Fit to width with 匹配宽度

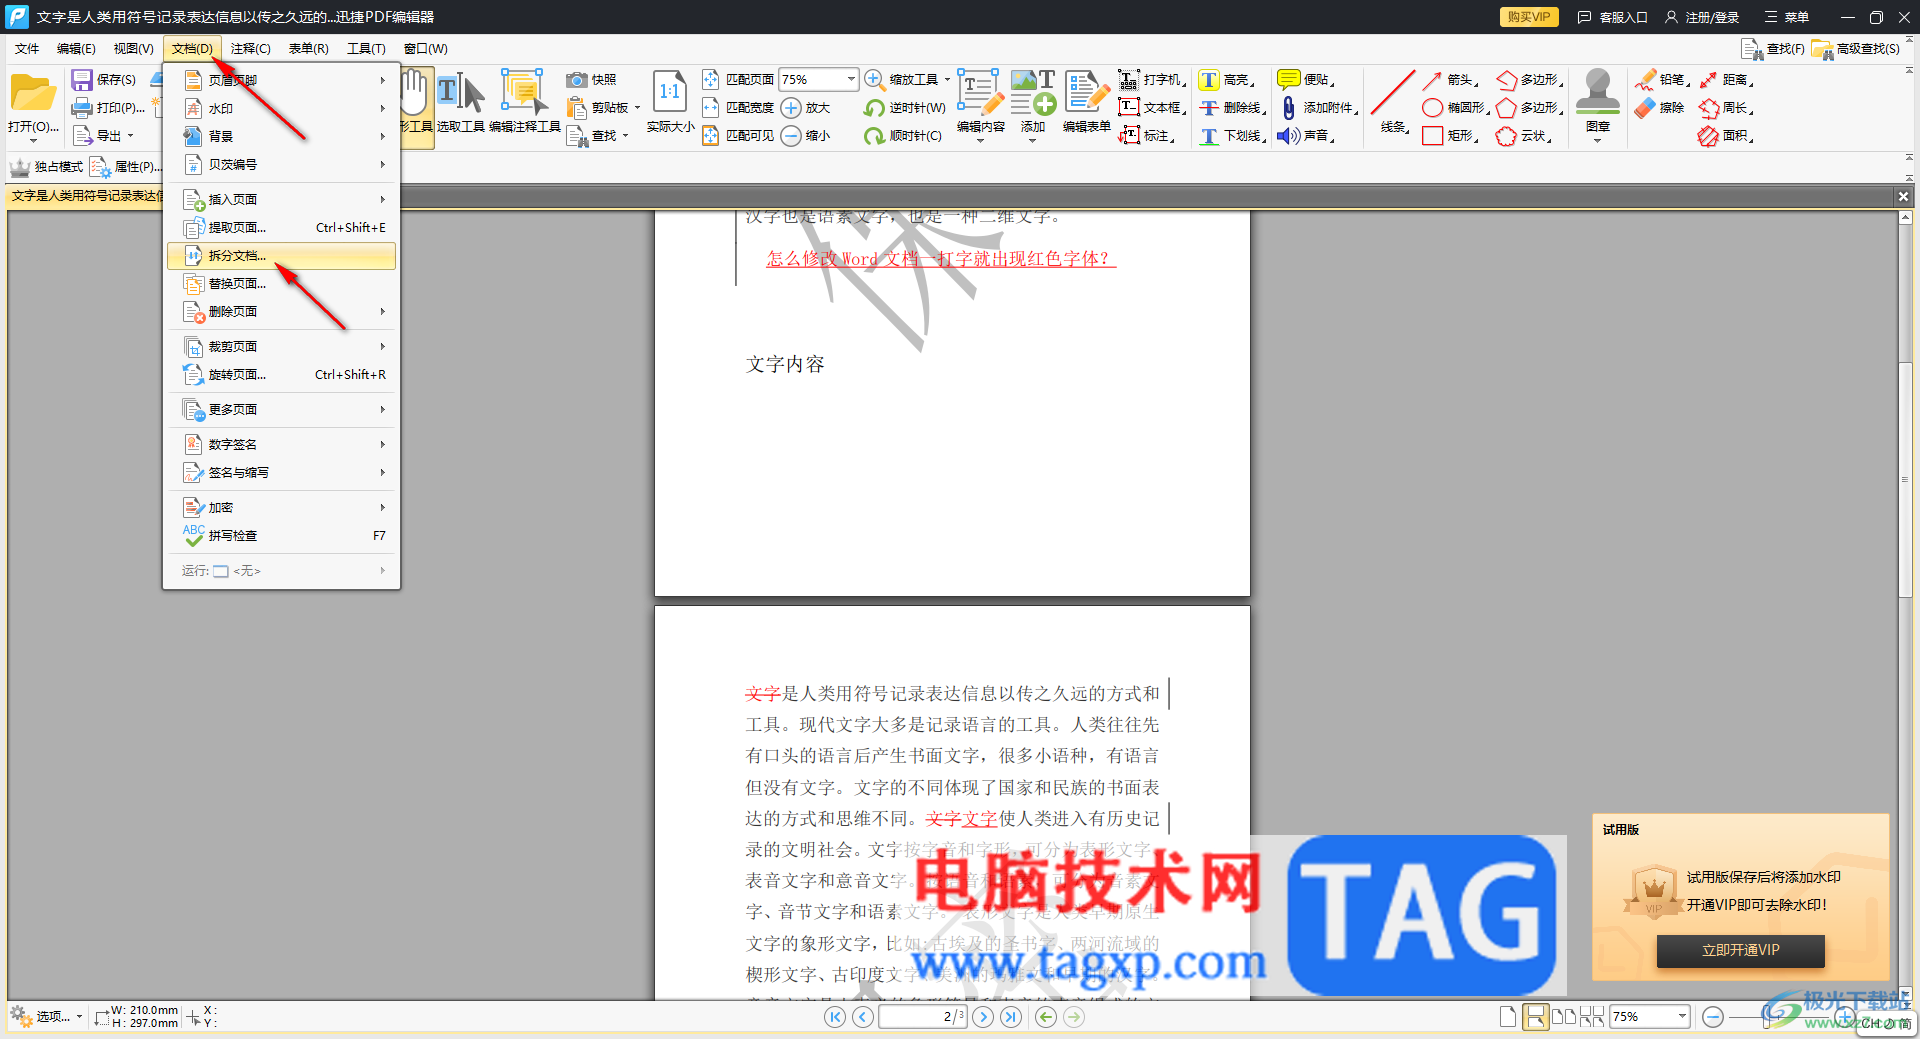point(738,108)
